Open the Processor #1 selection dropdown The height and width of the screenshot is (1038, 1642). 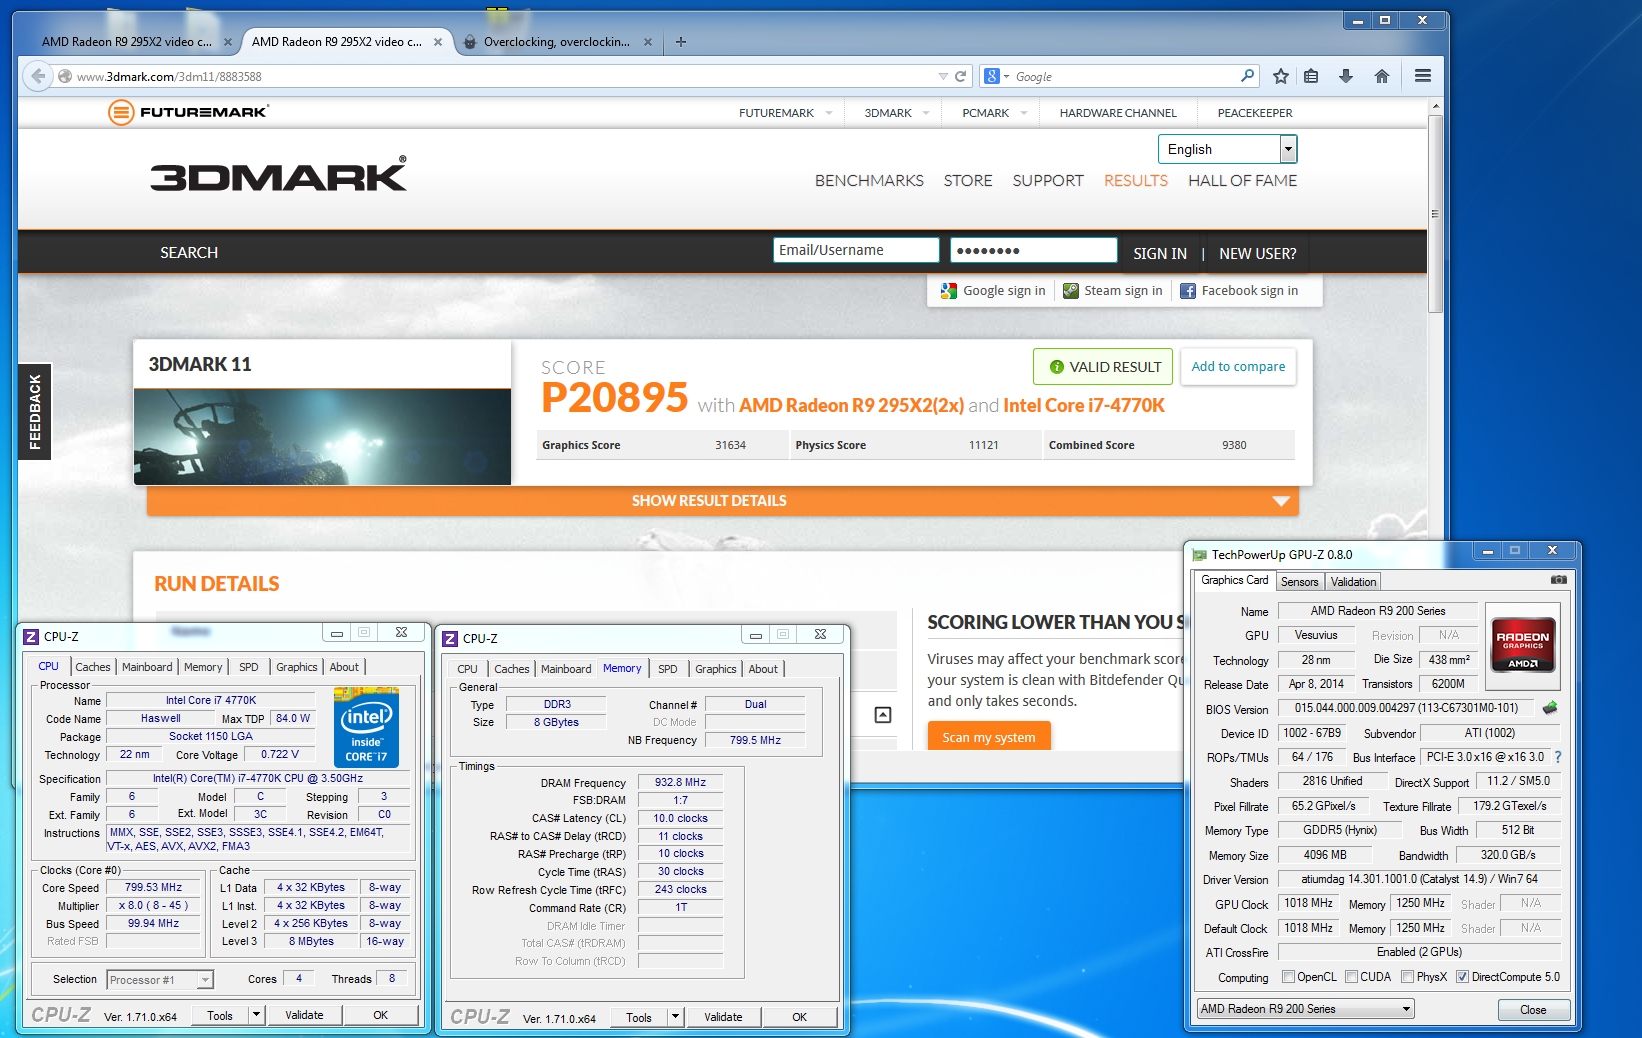[x=160, y=980]
